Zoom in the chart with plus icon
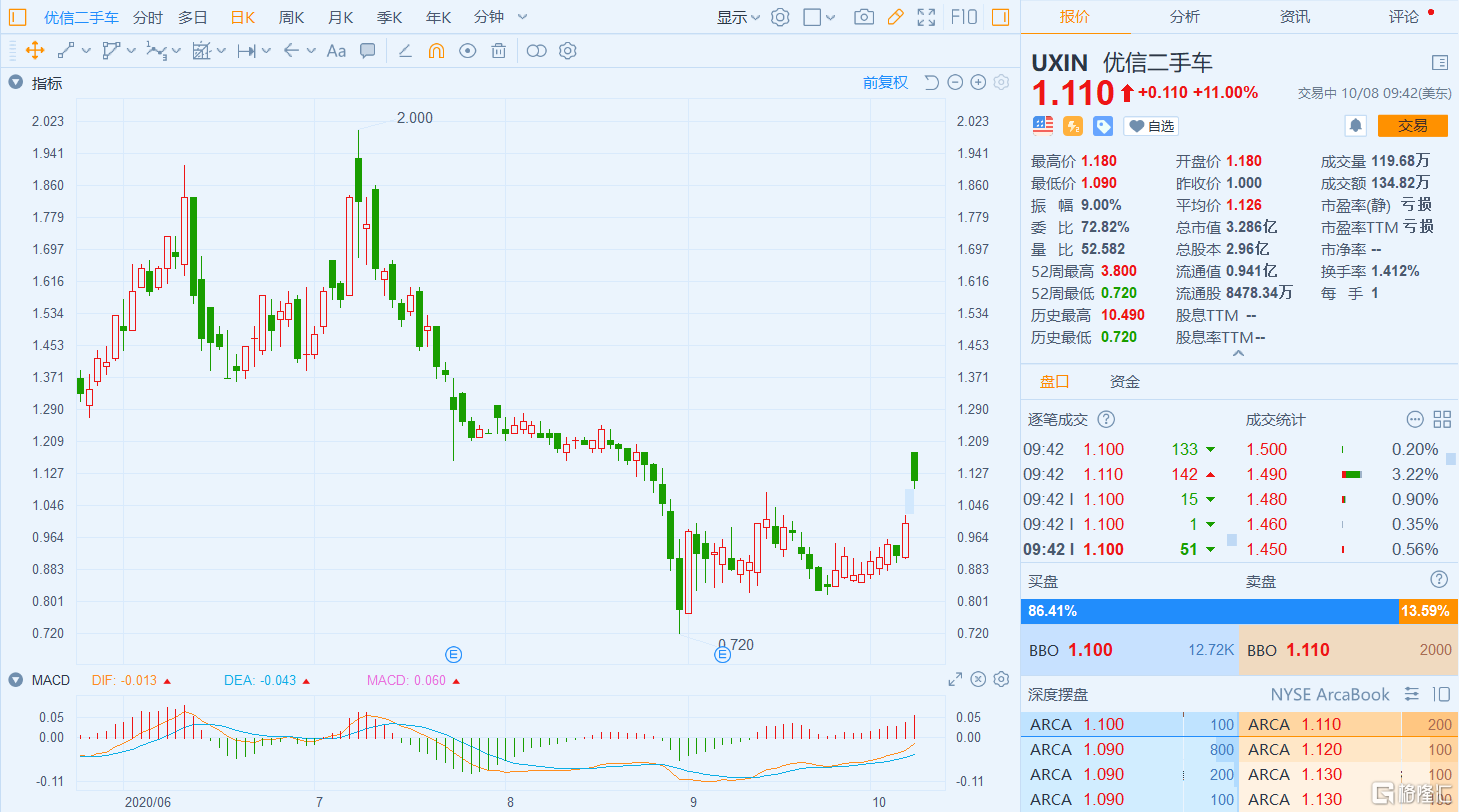Image resolution: width=1459 pixels, height=812 pixels. [x=978, y=83]
